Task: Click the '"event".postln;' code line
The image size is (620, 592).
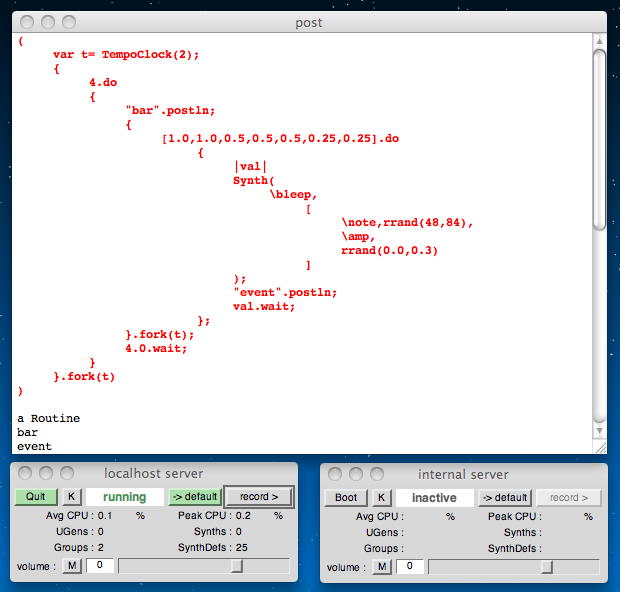Action: click(x=285, y=292)
